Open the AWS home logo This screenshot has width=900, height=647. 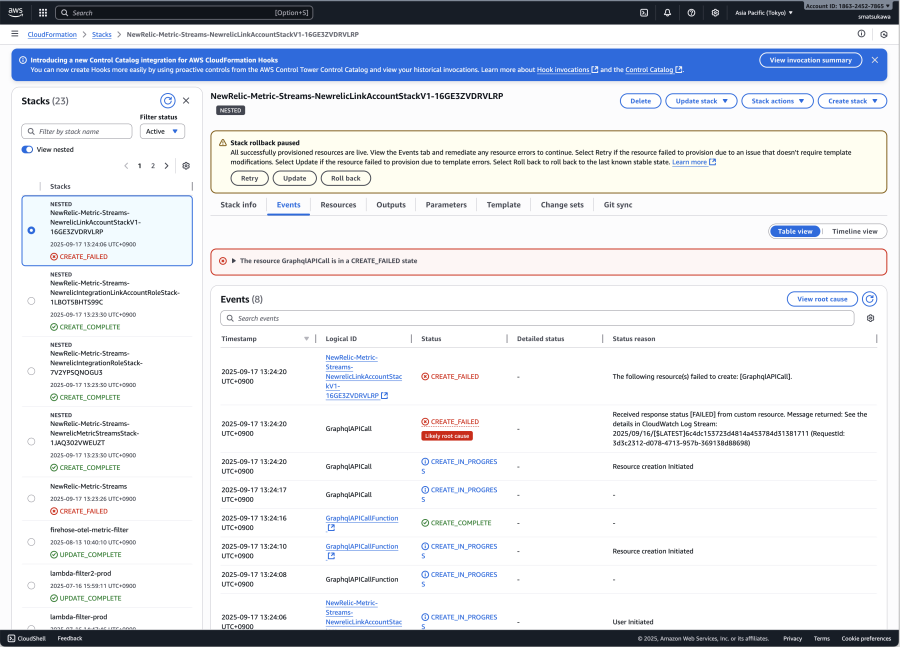point(15,12)
